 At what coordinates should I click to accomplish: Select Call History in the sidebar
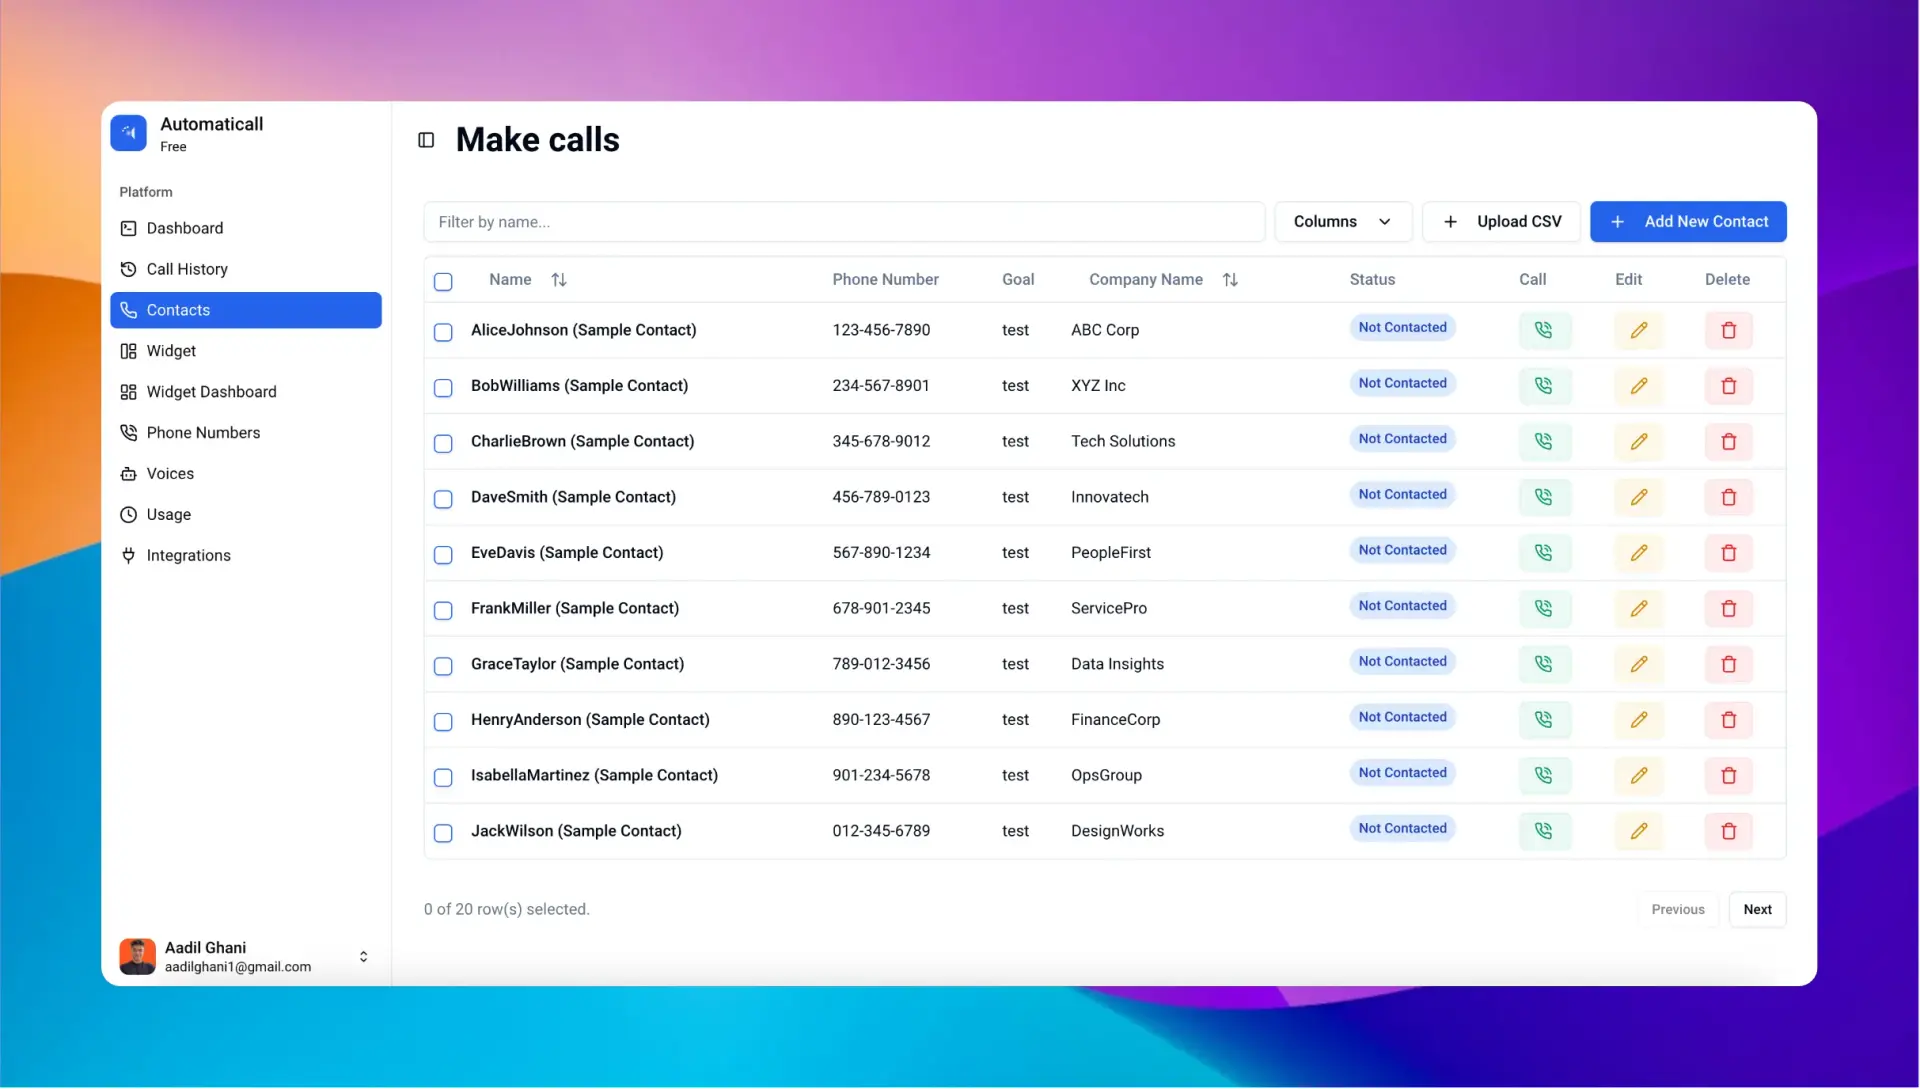pos(186,268)
